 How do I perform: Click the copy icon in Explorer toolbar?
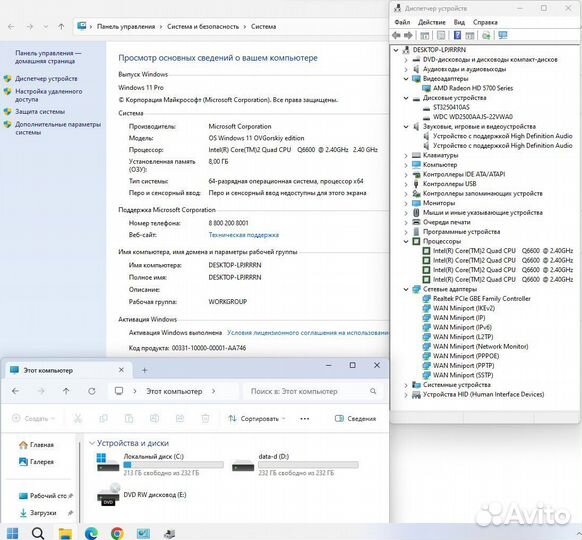click(x=103, y=419)
